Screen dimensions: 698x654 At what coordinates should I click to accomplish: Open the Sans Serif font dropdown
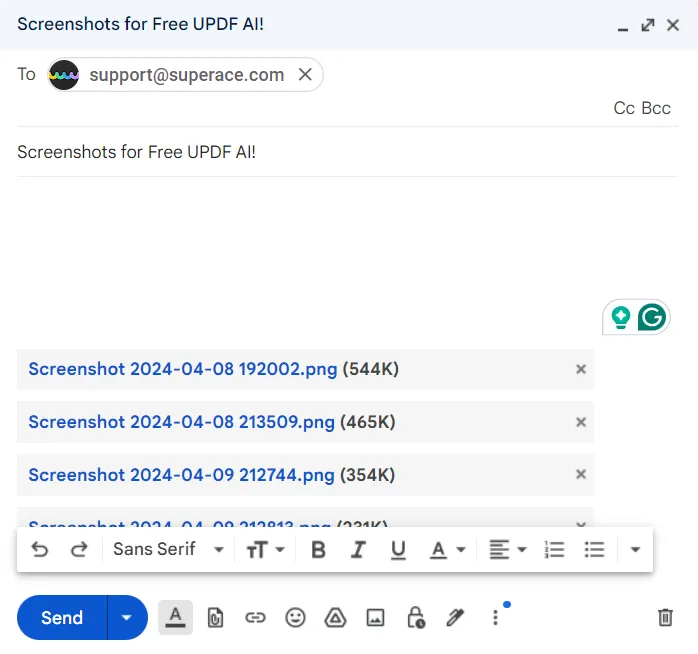(168, 550)
